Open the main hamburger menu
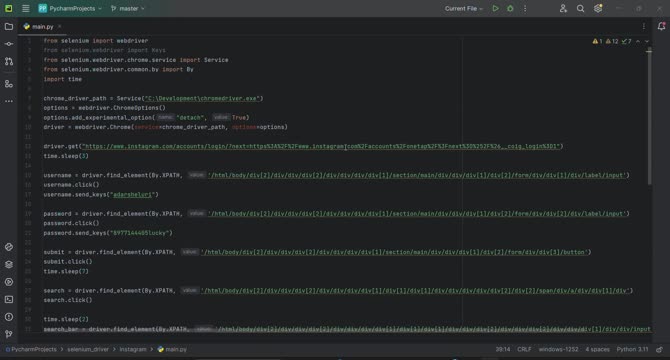Viewport: 670px width, 360px height. tap(26, 9)
